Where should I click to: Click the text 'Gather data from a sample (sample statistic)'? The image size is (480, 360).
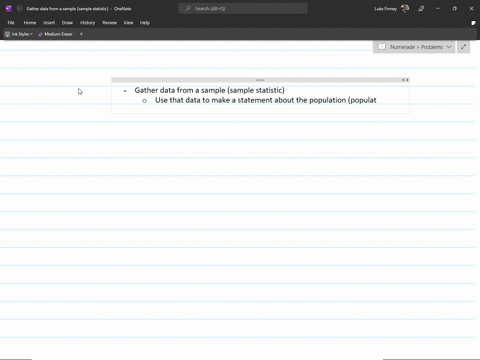click(x=209, y=90)
